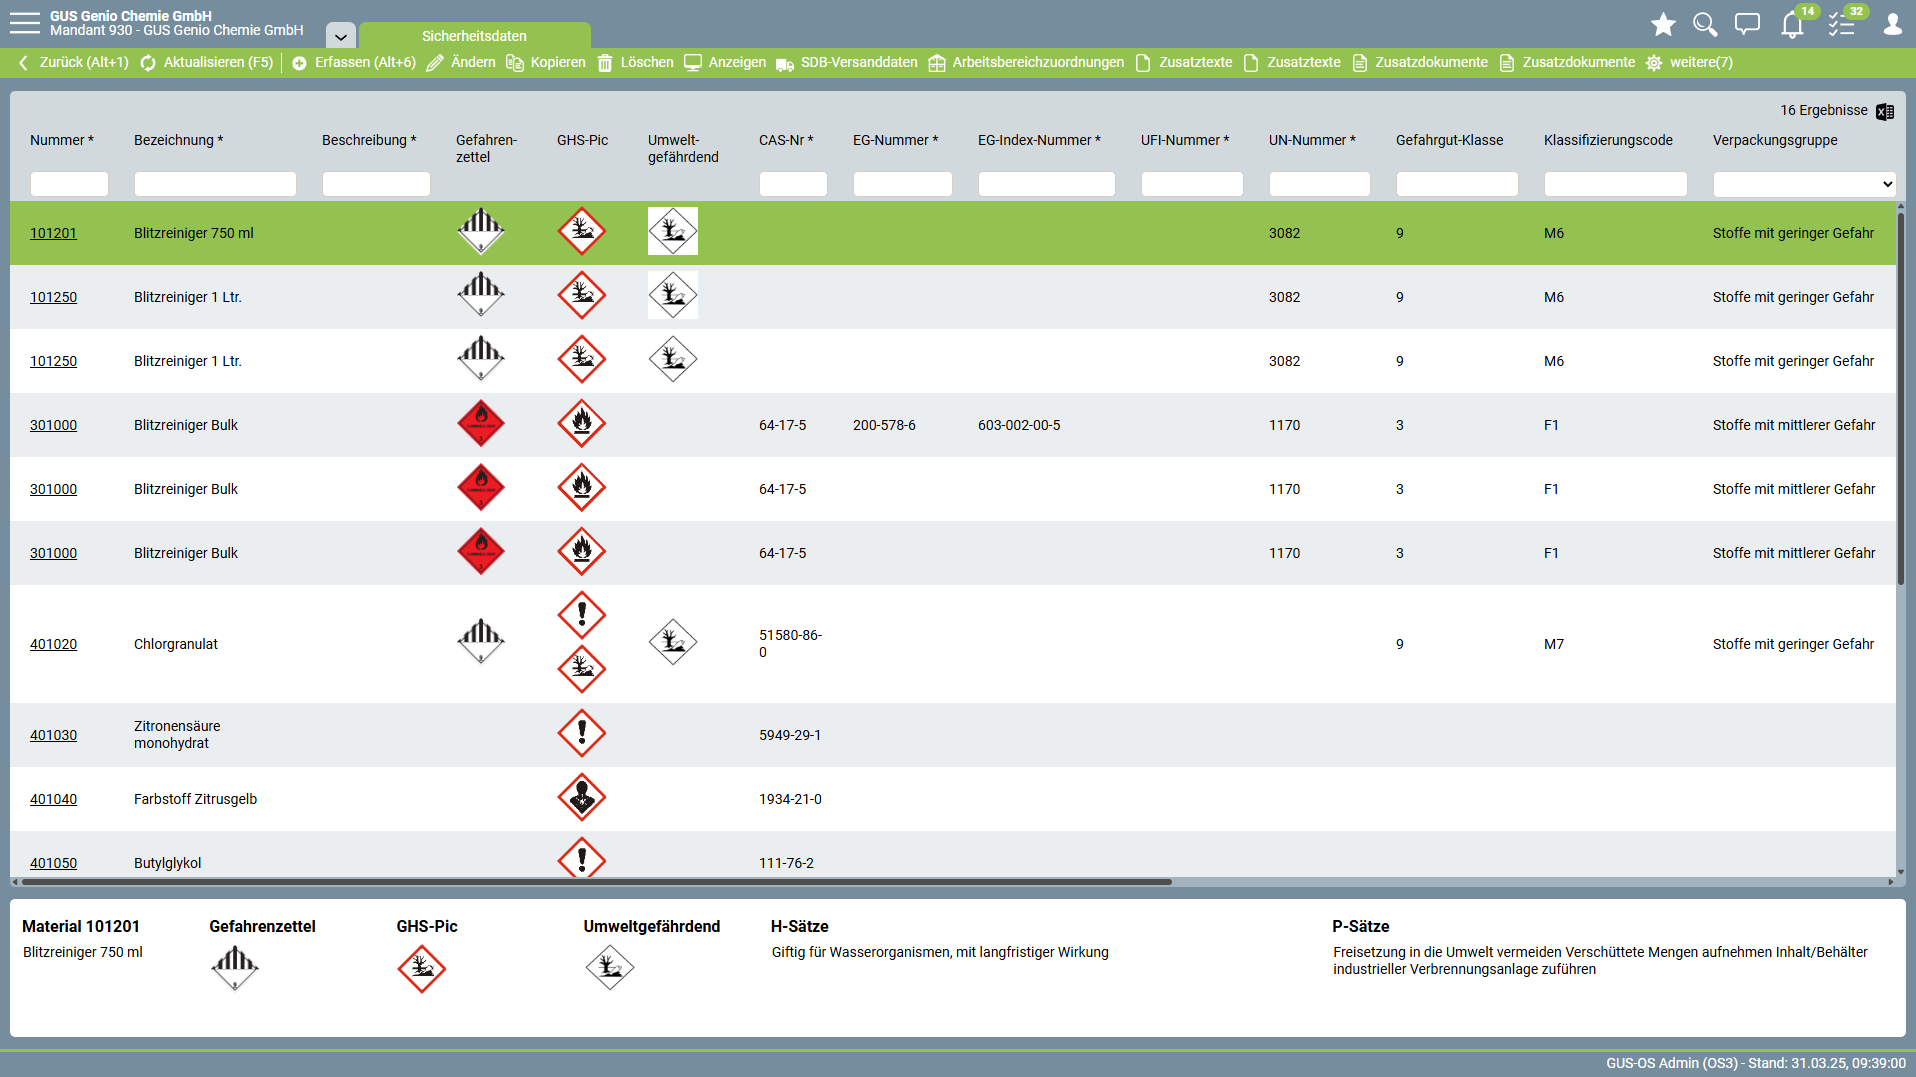Open the favorites star
The image size is (1916, 1077).
(1663, 24)
